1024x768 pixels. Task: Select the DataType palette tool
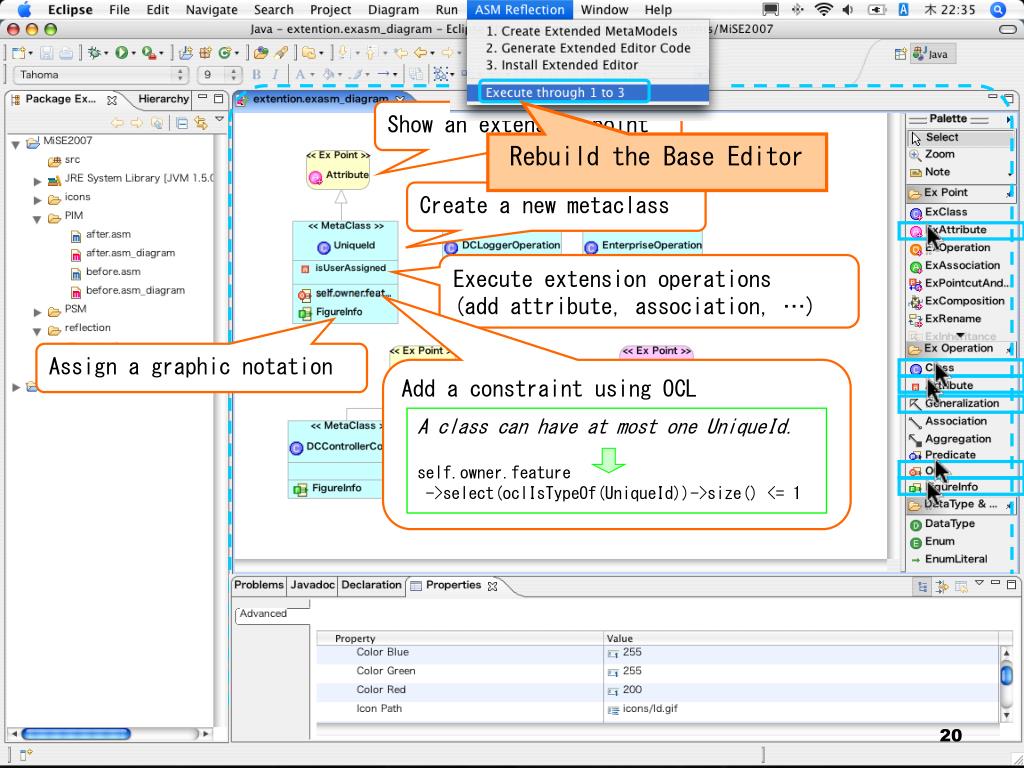coord(942,524)
